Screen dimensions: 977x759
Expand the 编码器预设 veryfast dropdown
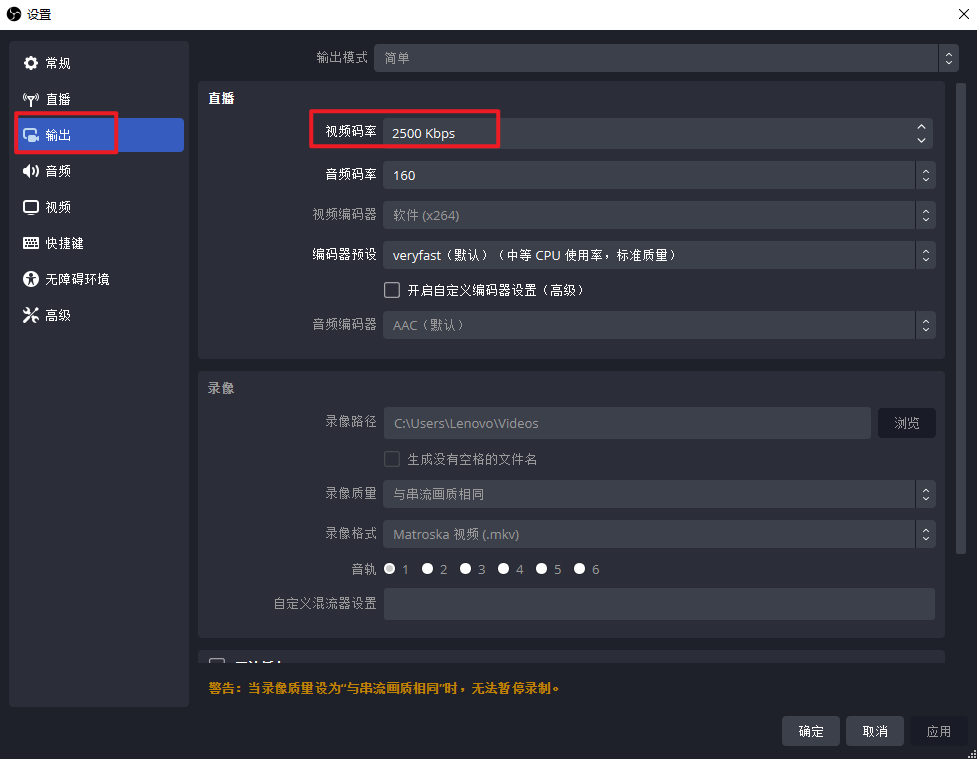(x=659, y=255)
